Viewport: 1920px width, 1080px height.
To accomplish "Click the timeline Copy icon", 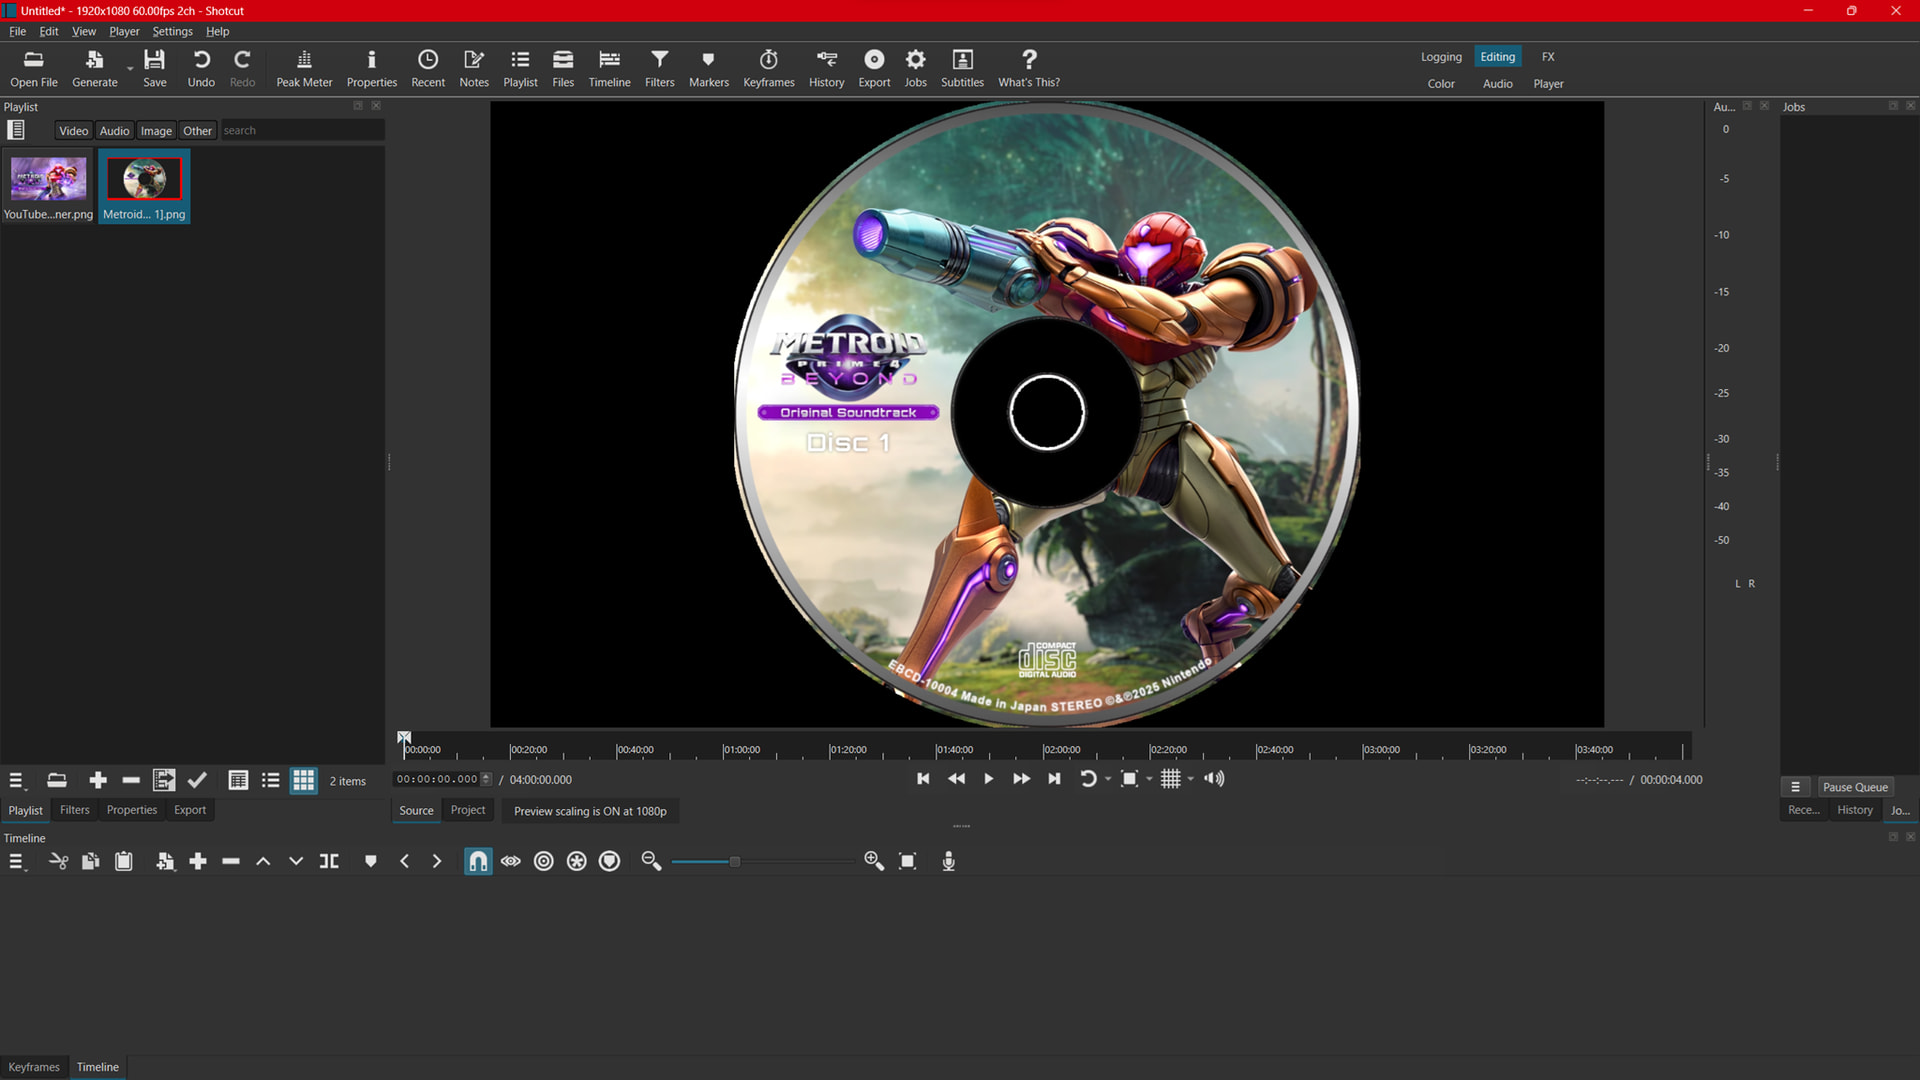I will [91, 861].
